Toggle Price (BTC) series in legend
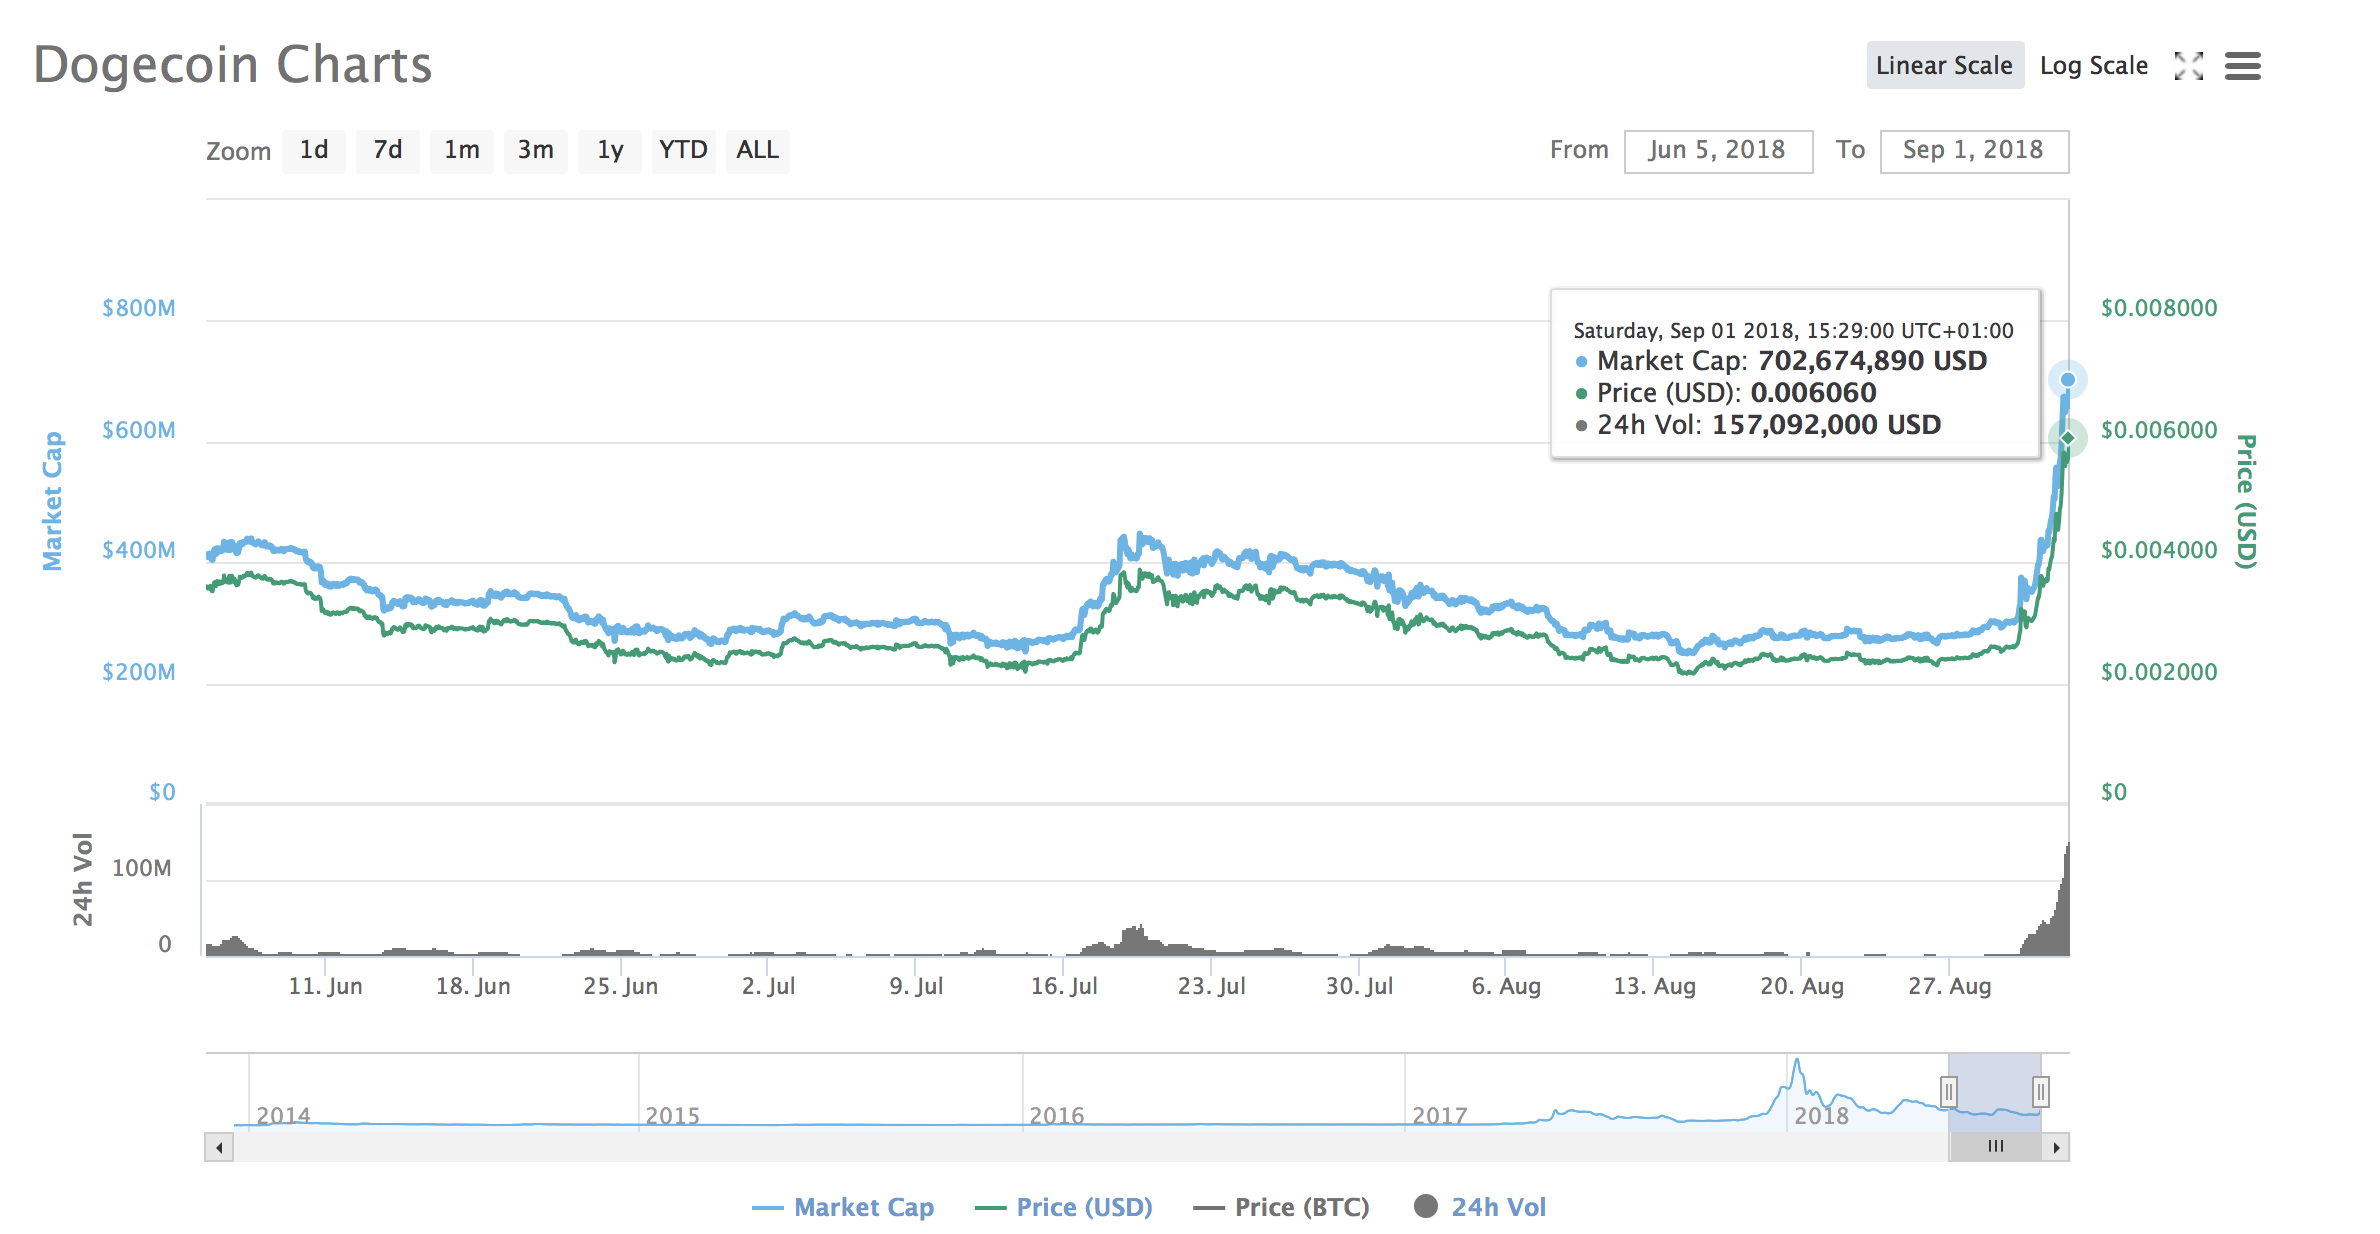The image size is (2380, 1234). pyautogui.click(x=1281, y=1207)
